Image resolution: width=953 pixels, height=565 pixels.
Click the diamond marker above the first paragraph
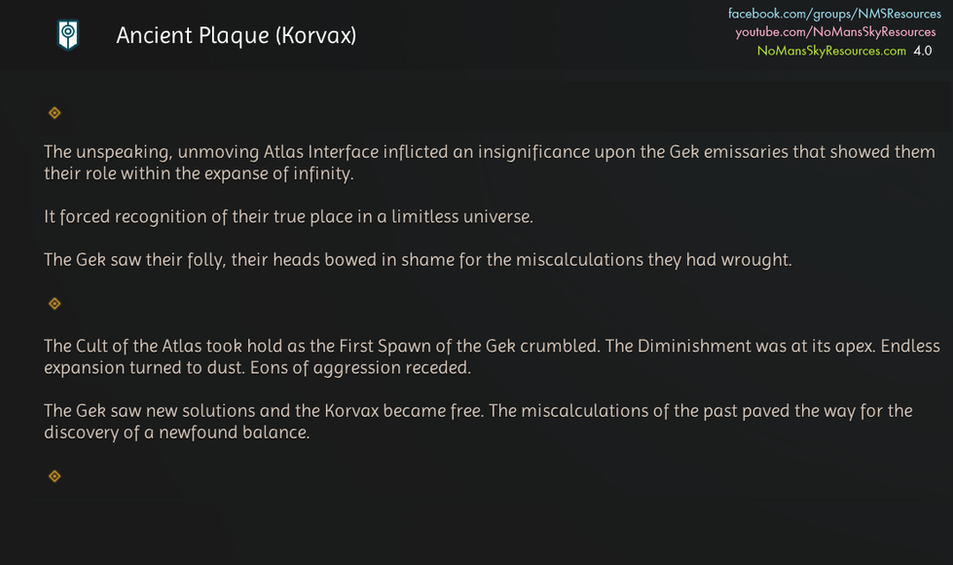(55, 113)
